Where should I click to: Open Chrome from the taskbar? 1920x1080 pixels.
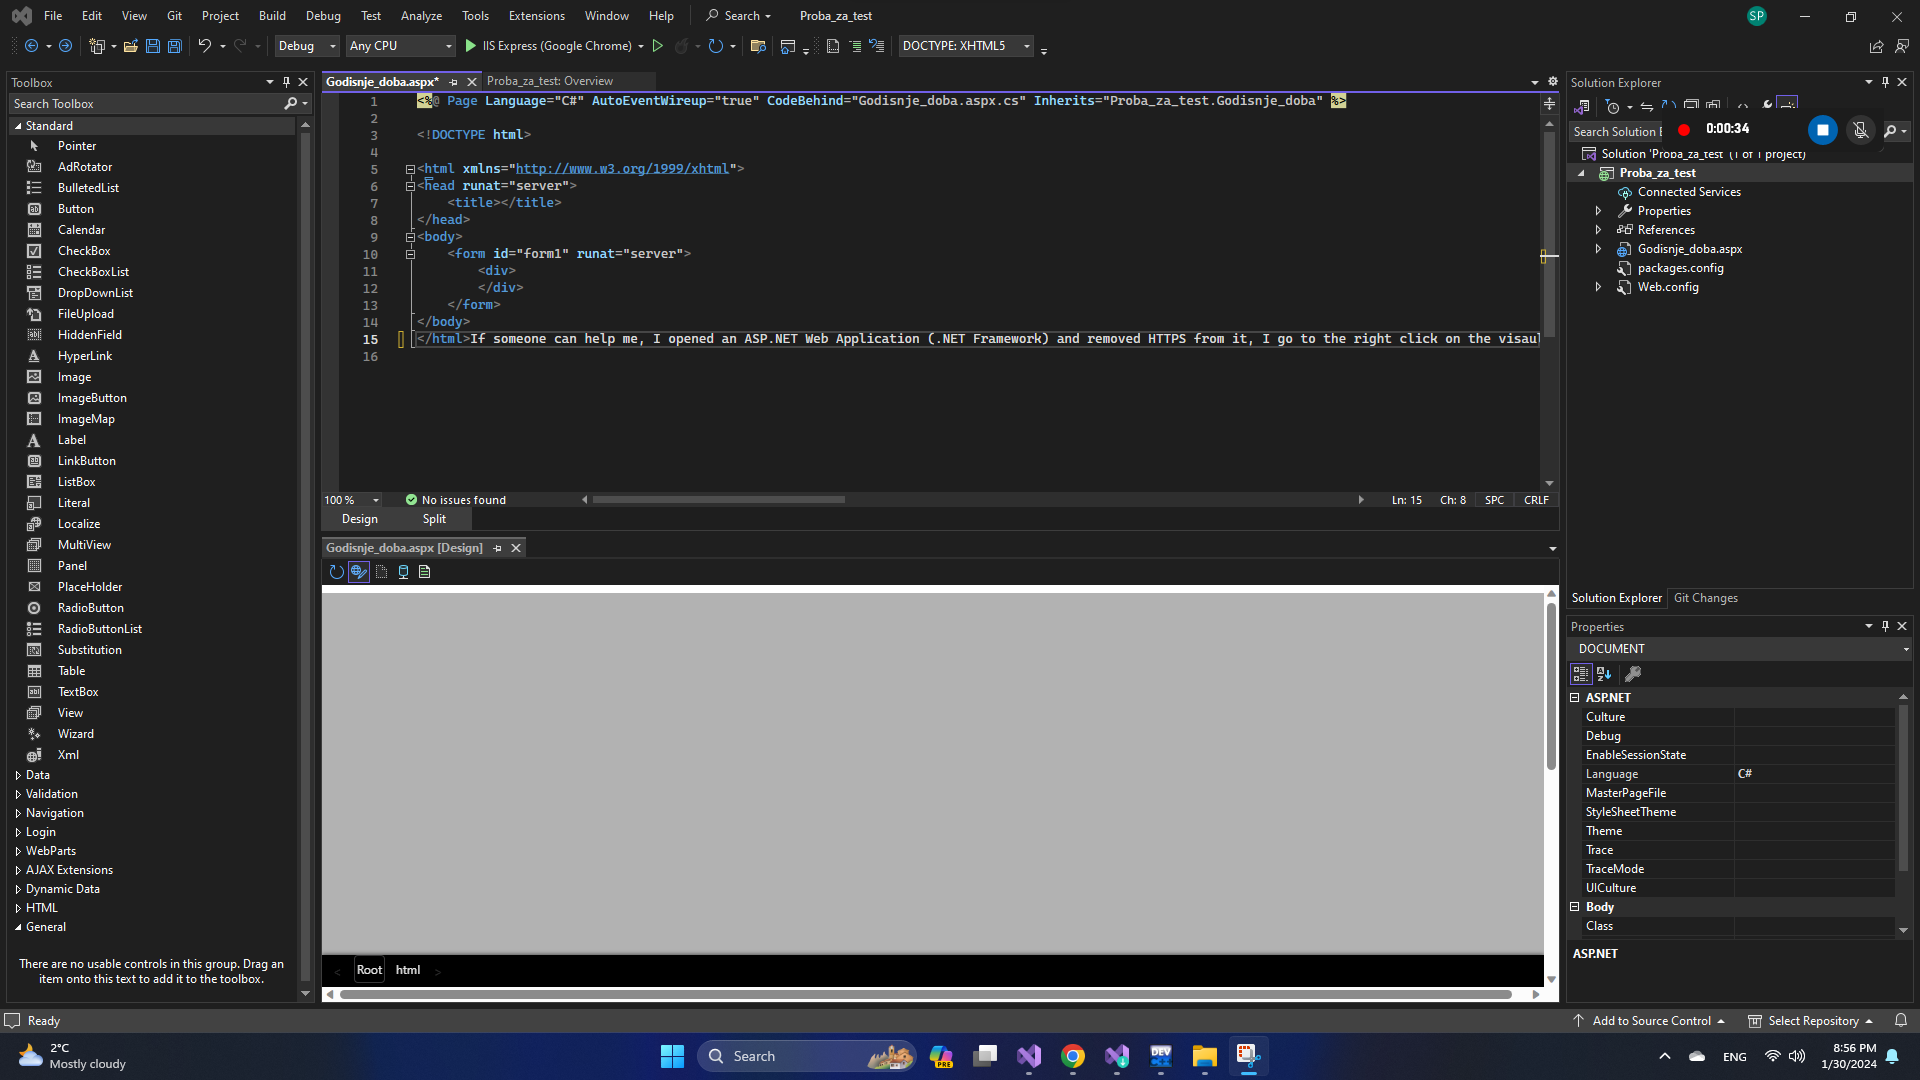pos(1073,1056)
